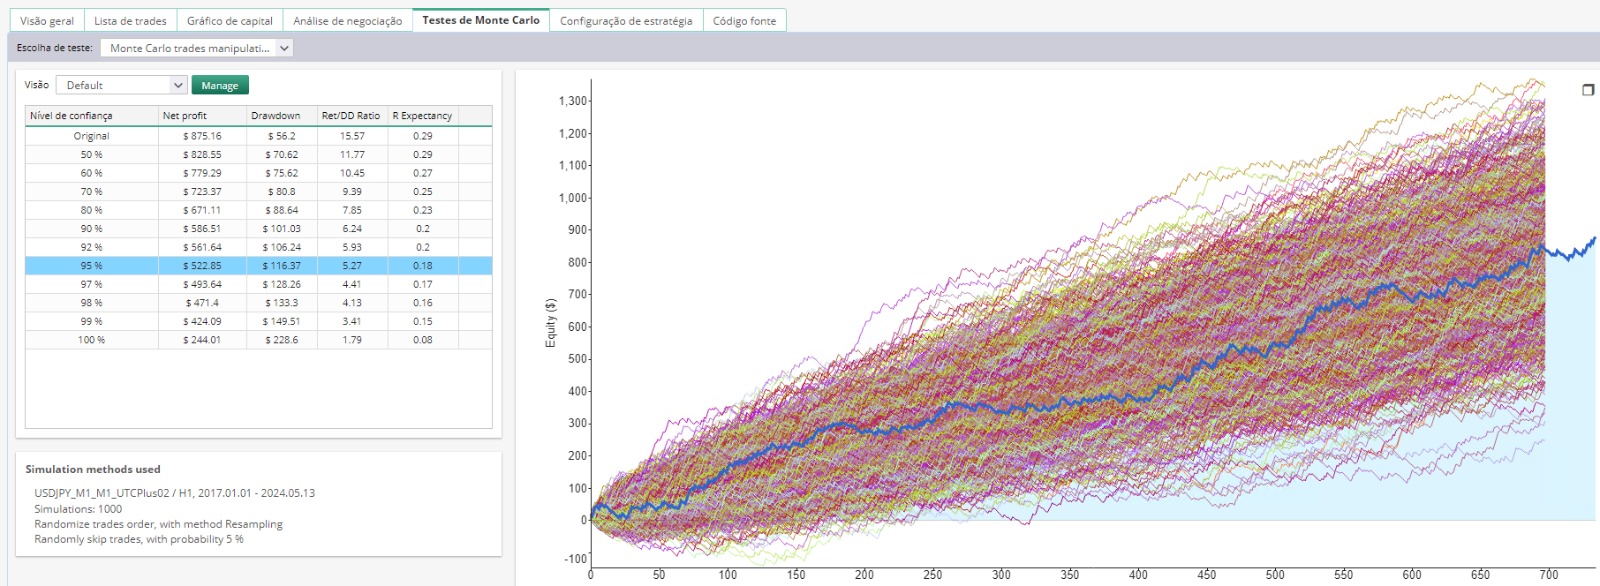This screenshot has height=586, width=1600.
Task: Click the 15.57 Ret/DD ratio cell
Action: coord(352,136)
